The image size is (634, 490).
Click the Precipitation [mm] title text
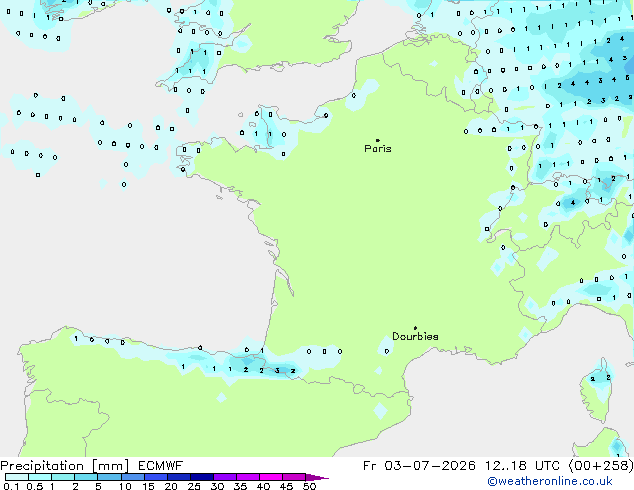point(65,466)
